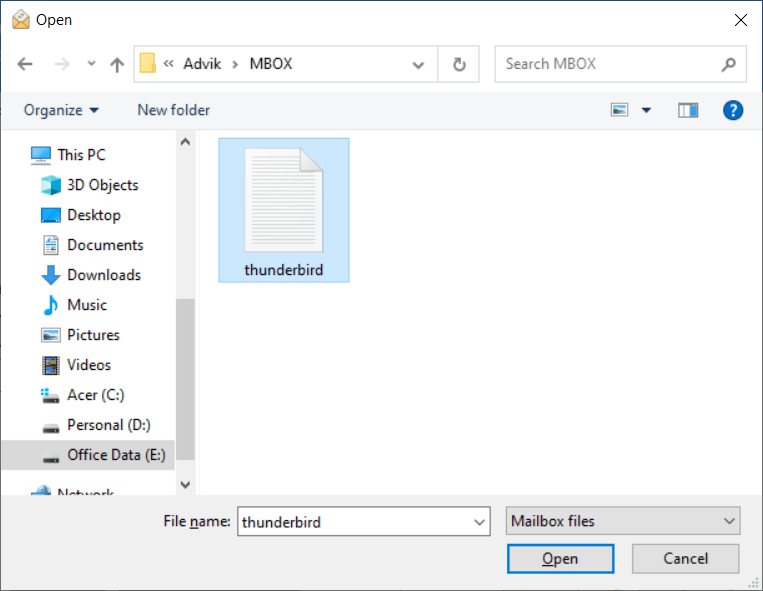Expand the address bar history dropdown
763x591 pixels.
418,64
